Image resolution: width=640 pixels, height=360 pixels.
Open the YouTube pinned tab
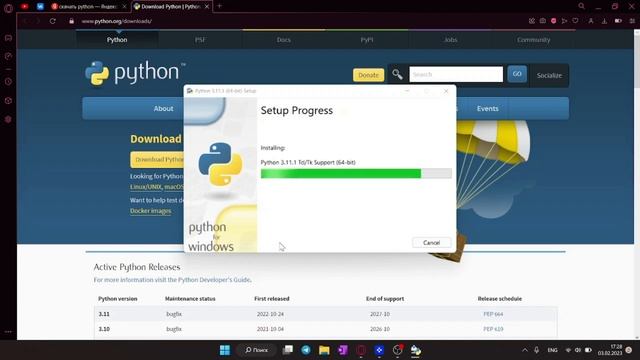24,6
